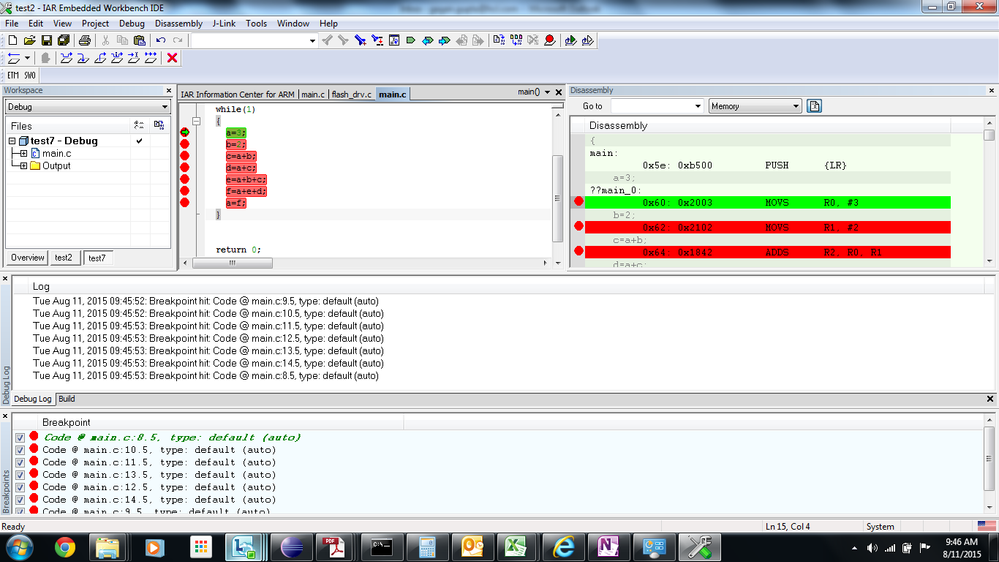Image resolution: width=999 pixels, height=562 pixels.
Task: Open the J-Link menu
Action: pyautogui.click(x=224, y=24)
